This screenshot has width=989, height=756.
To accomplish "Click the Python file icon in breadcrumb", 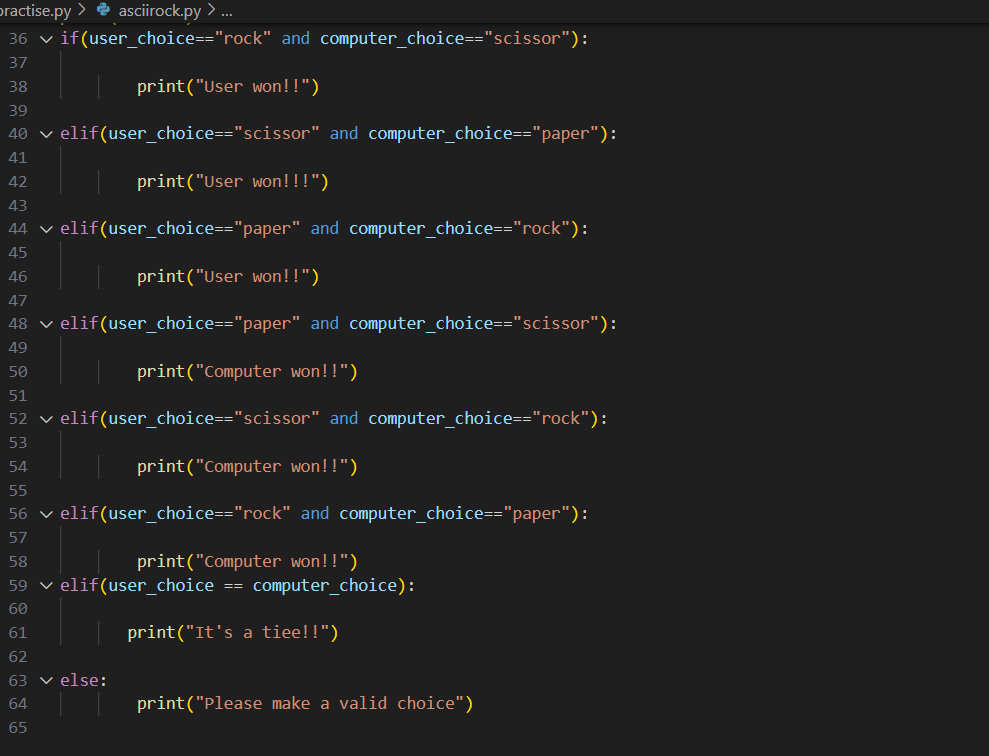I will click(x=103, y=10).
